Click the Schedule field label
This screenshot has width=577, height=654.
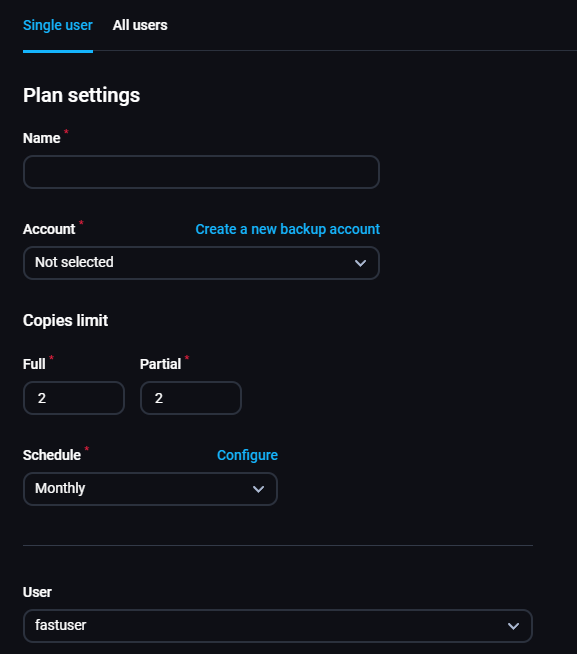click(52, 455)
